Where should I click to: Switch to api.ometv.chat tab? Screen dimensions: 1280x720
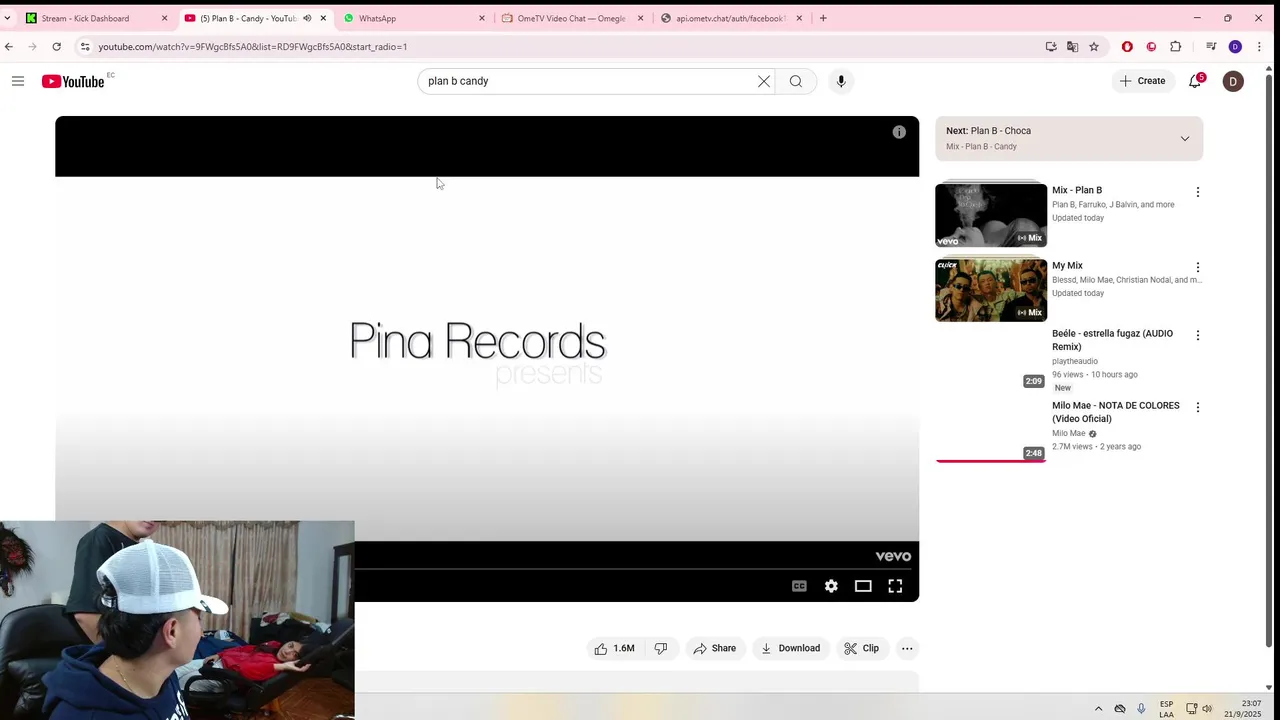point(730,18)
